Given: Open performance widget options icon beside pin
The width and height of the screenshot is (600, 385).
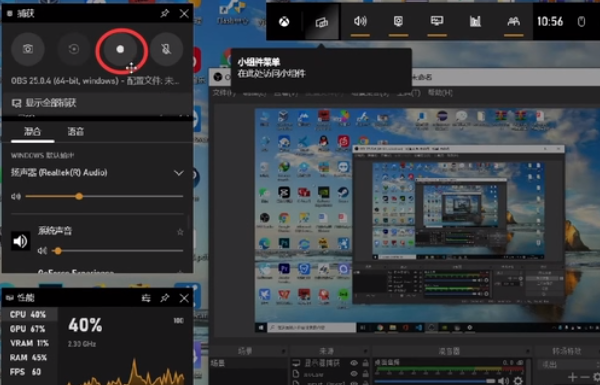Looking at the screenshot, I should (146, 298).
